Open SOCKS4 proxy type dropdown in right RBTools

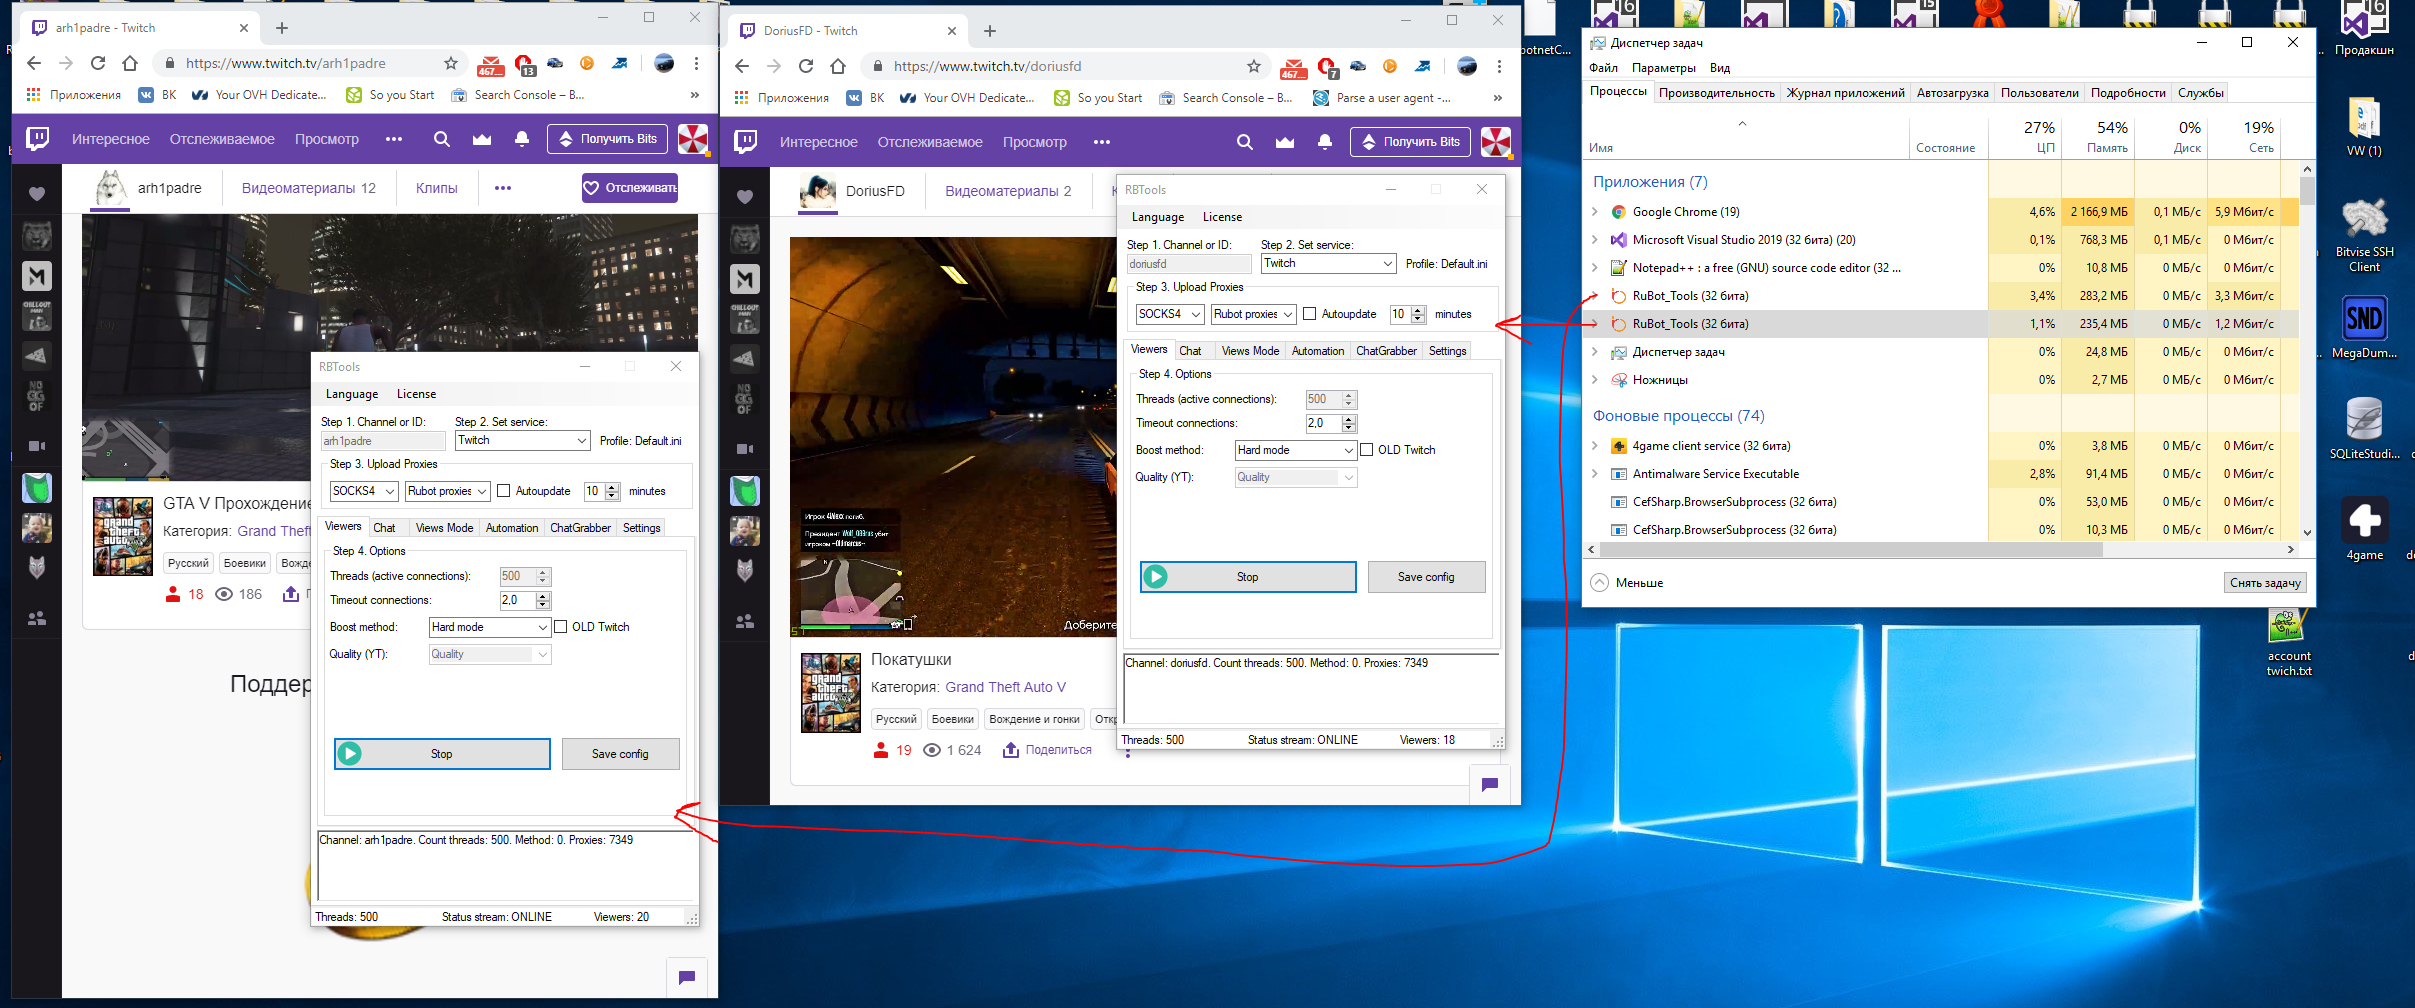(x=1169, y=314)
